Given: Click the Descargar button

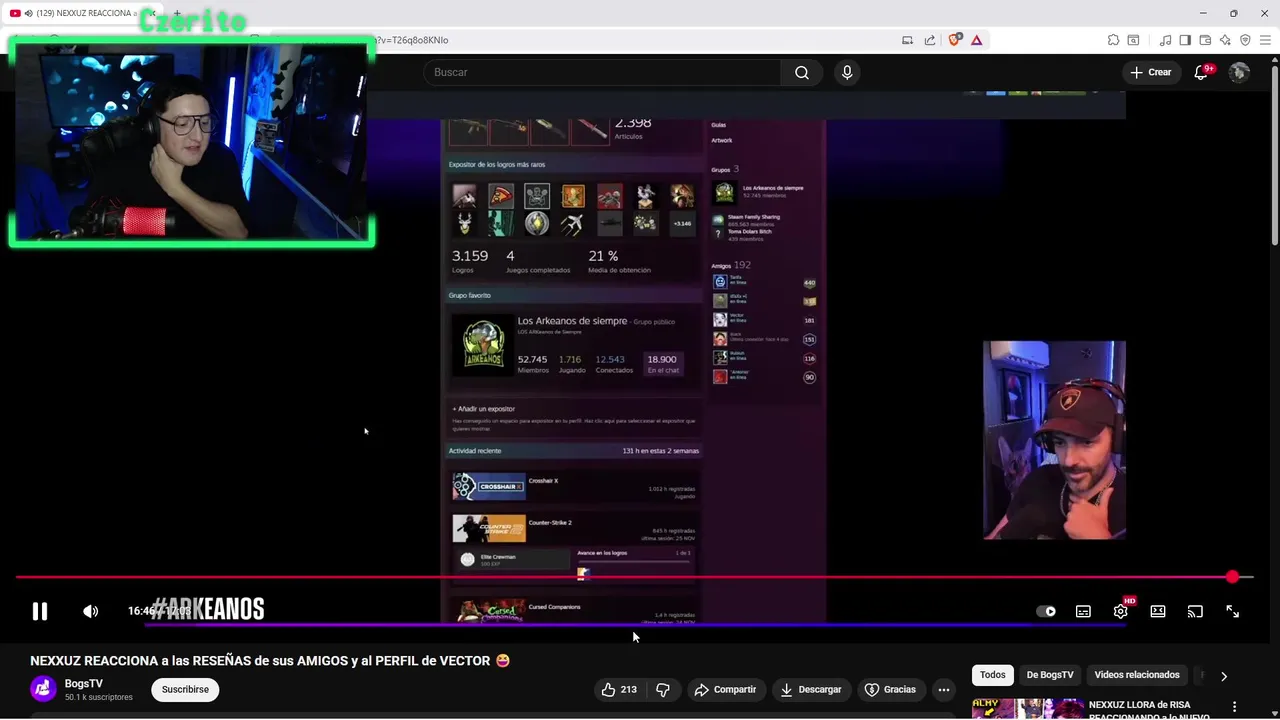Looking at the screenshot, I should pyautogui.click(x=811, y=689).
